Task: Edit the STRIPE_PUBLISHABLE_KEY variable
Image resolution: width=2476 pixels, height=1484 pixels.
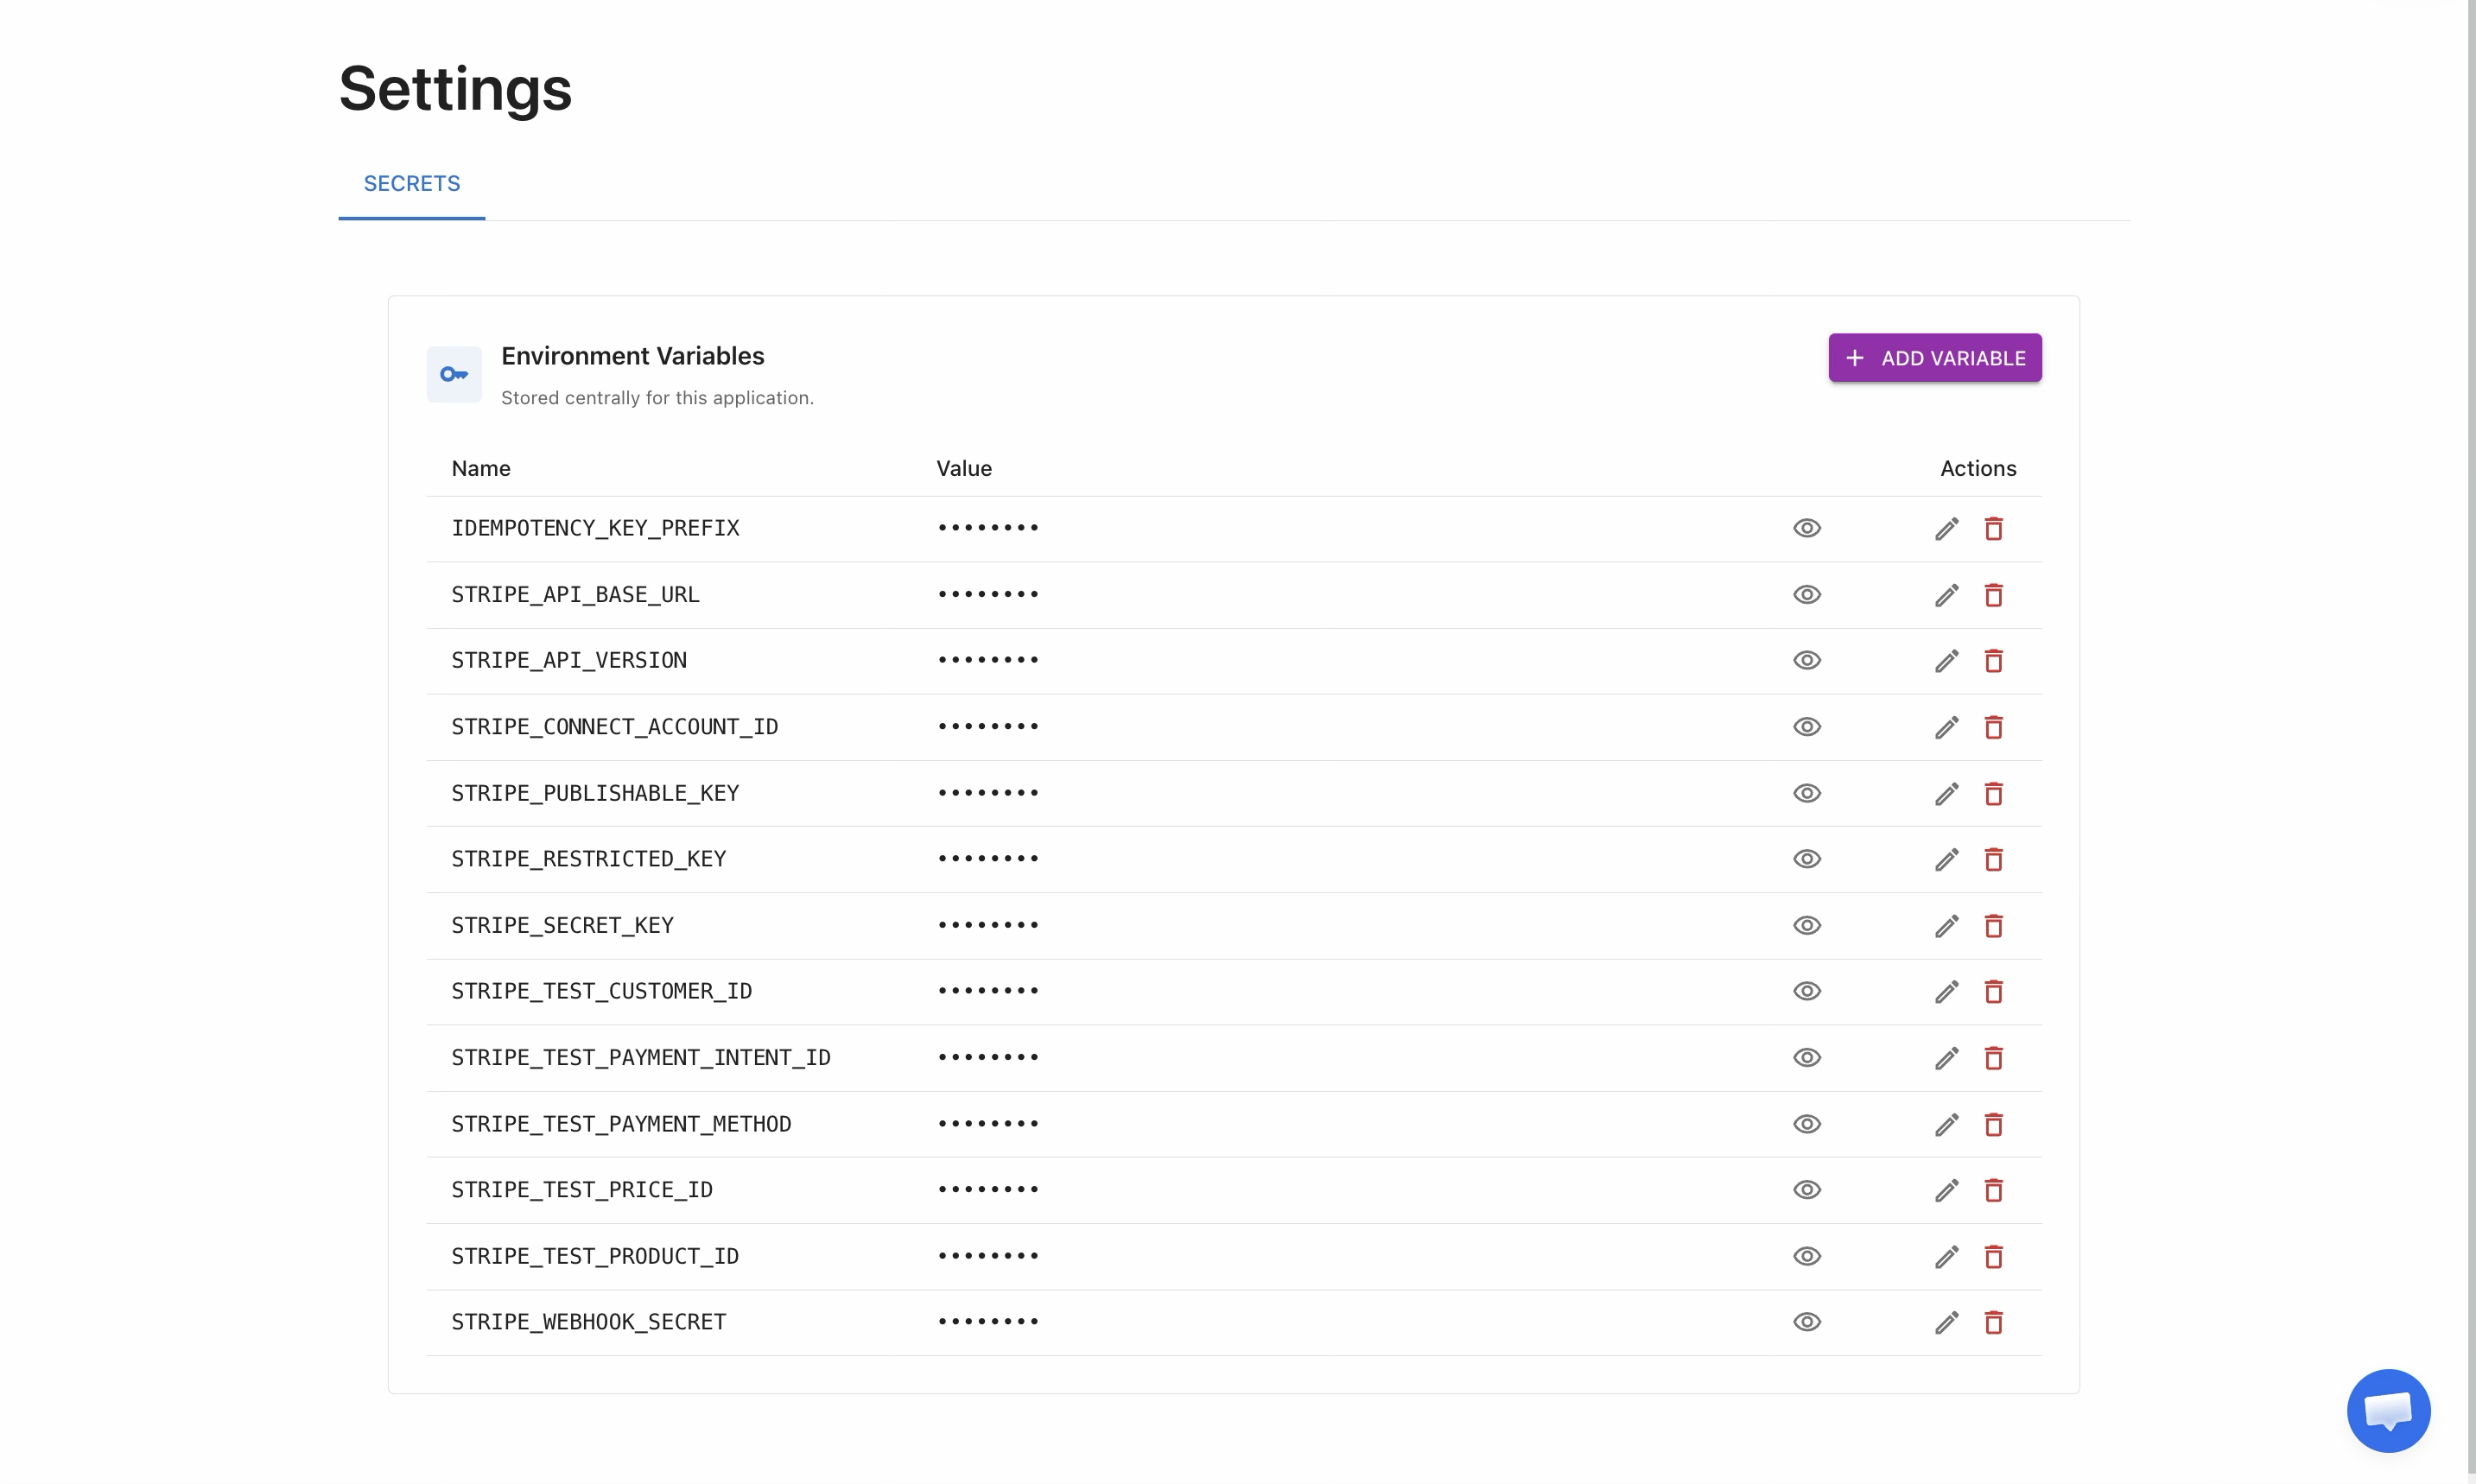Action: click(x=1946, y=794)
